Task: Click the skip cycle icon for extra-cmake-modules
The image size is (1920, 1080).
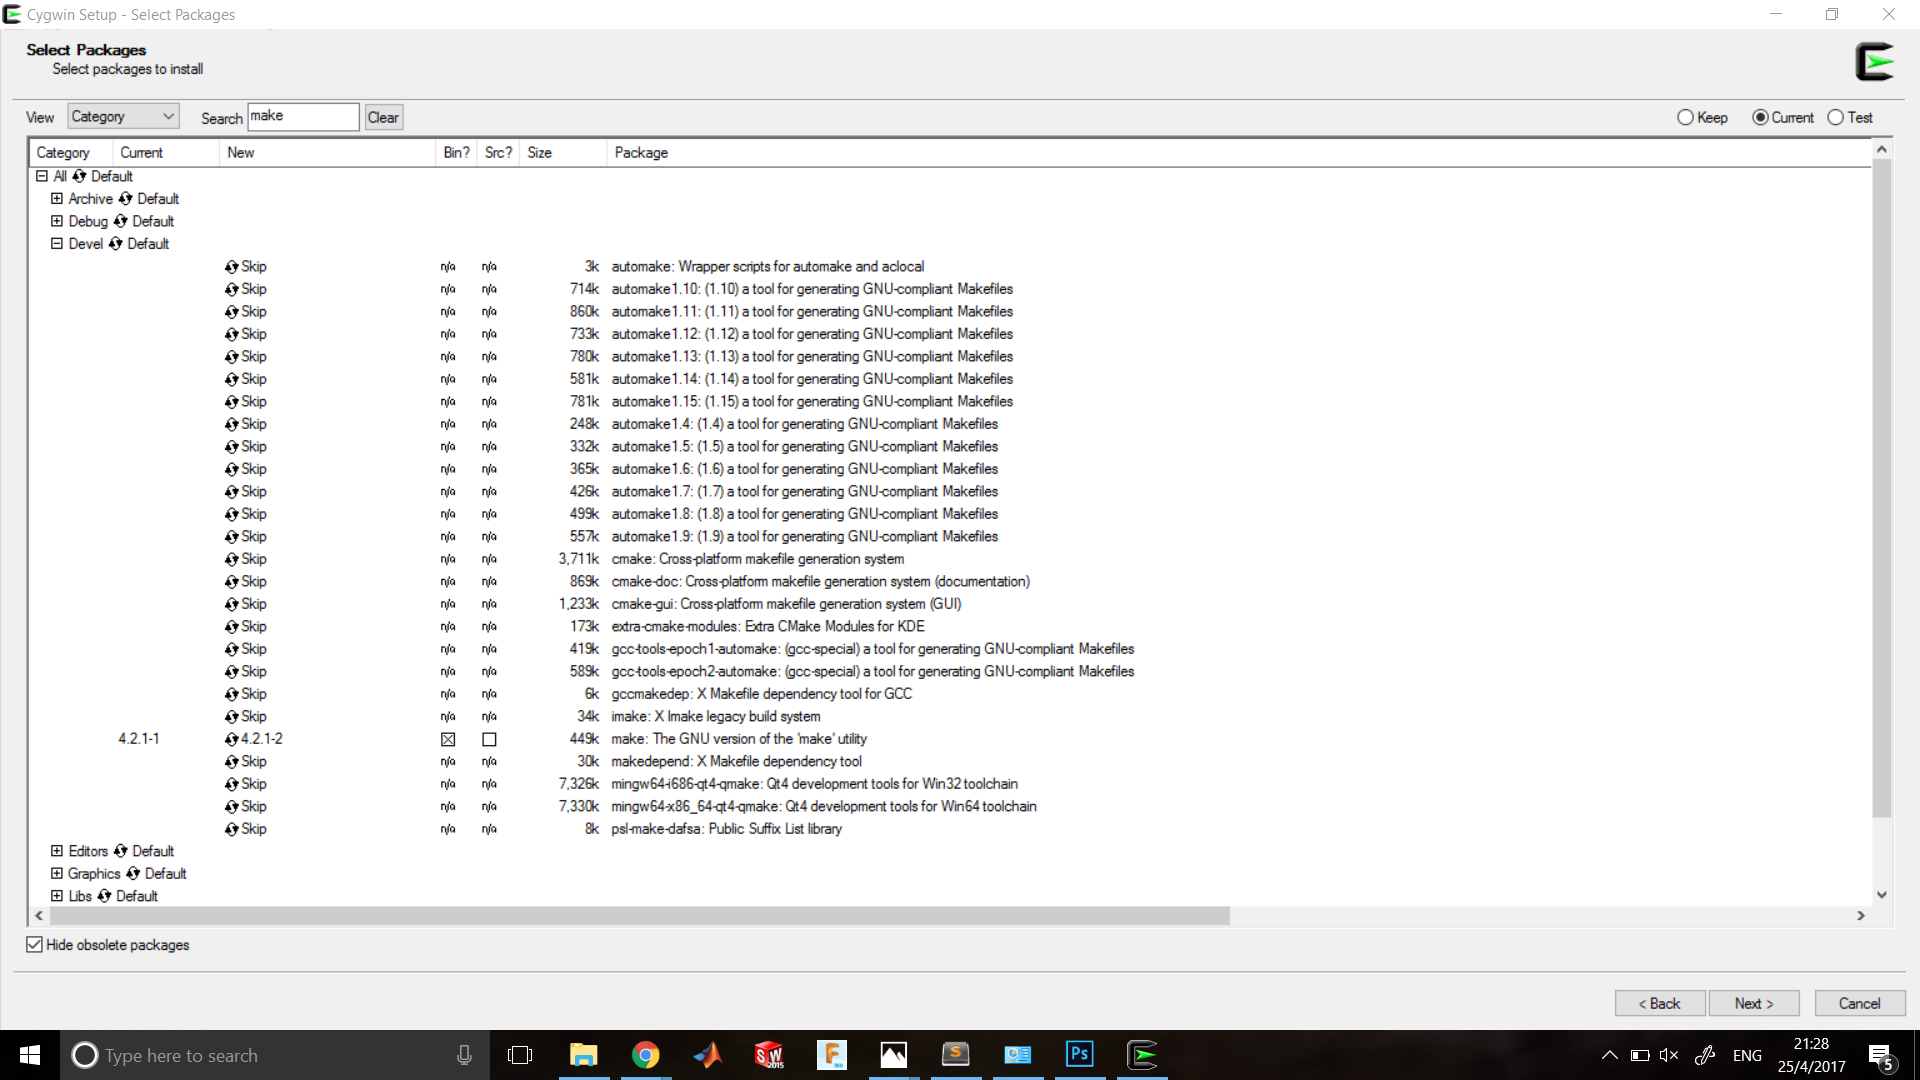Action: point(232,627)
